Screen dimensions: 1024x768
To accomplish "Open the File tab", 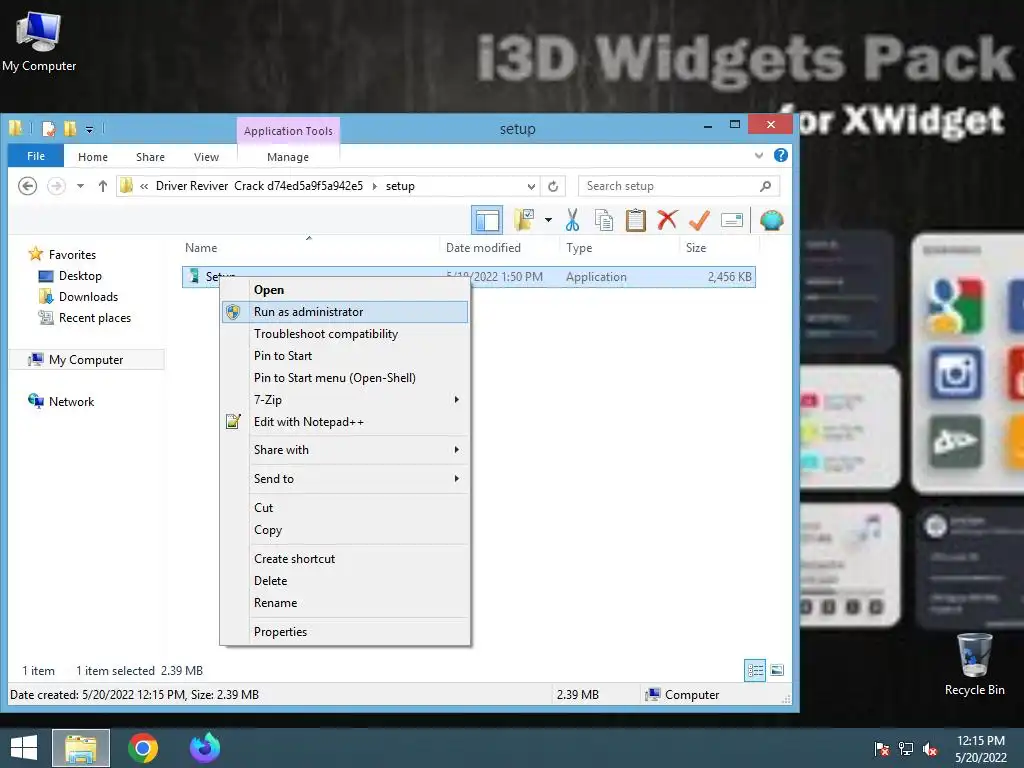I will [36, 156].
